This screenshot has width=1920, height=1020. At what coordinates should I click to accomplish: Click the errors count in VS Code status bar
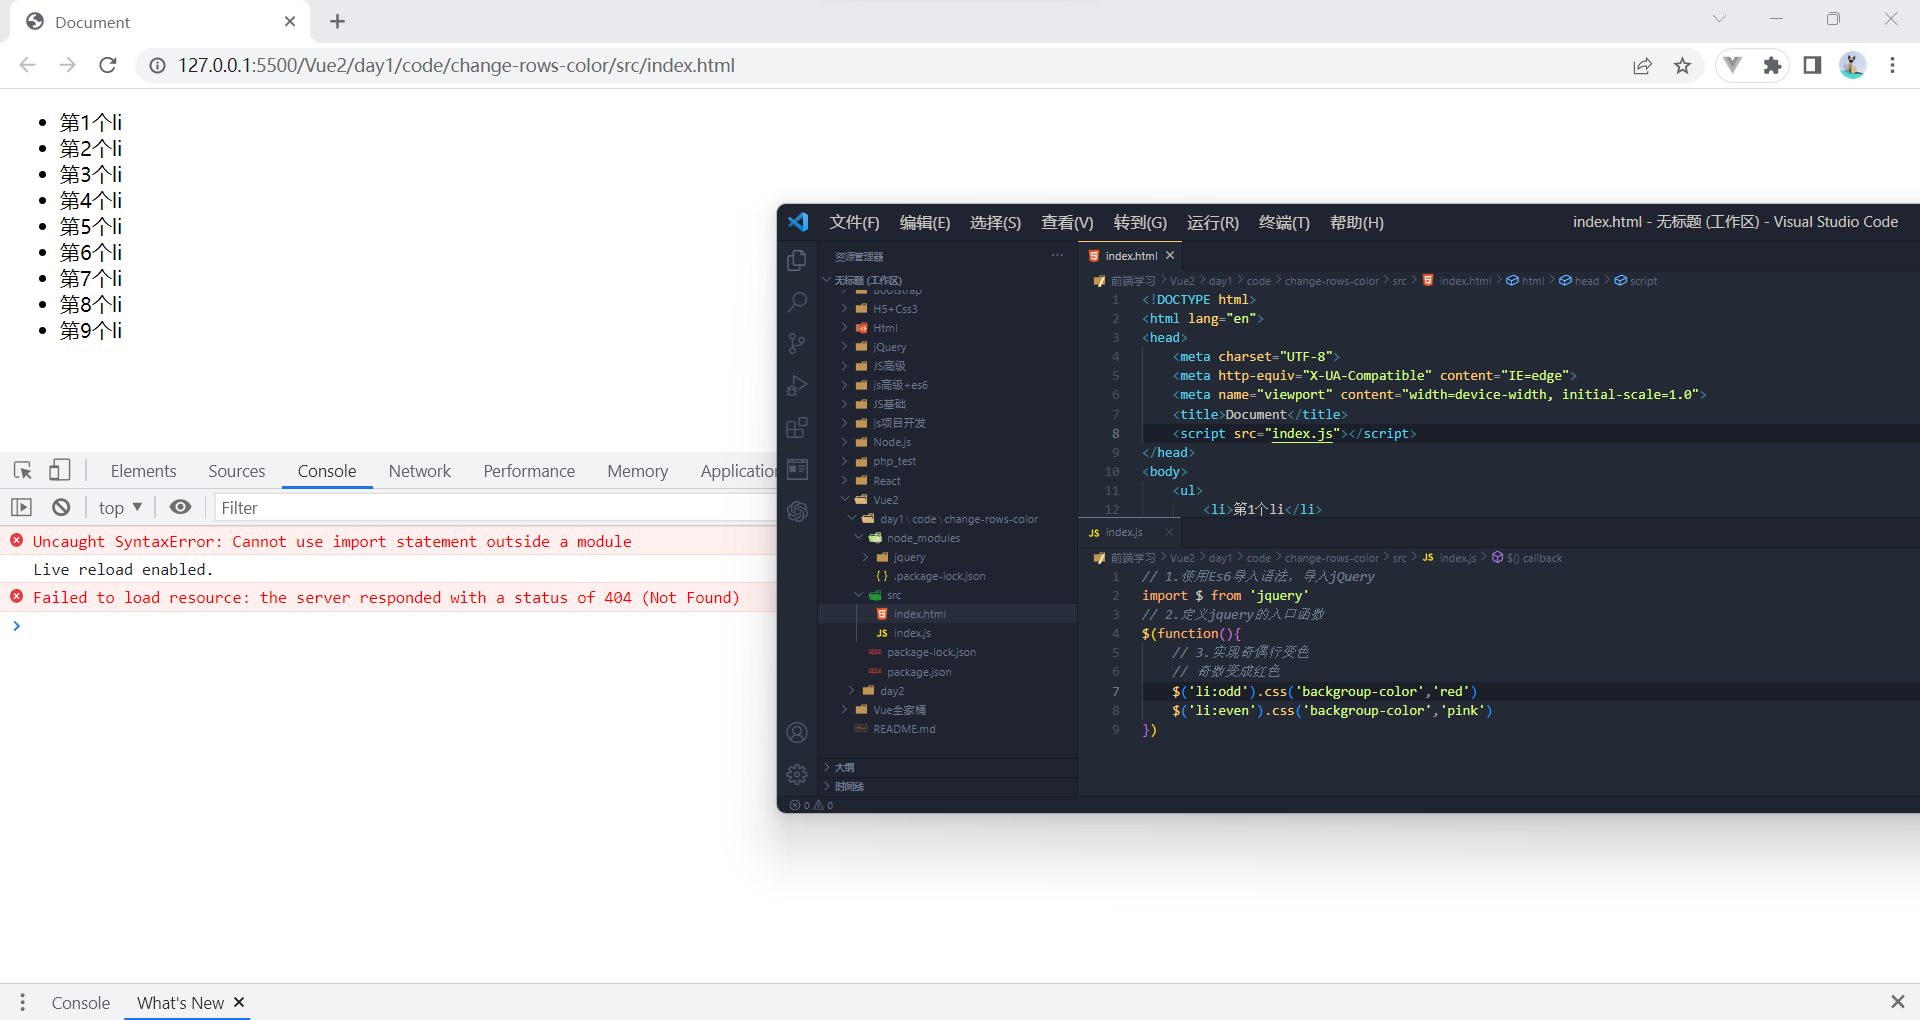[x=800, y=805]
